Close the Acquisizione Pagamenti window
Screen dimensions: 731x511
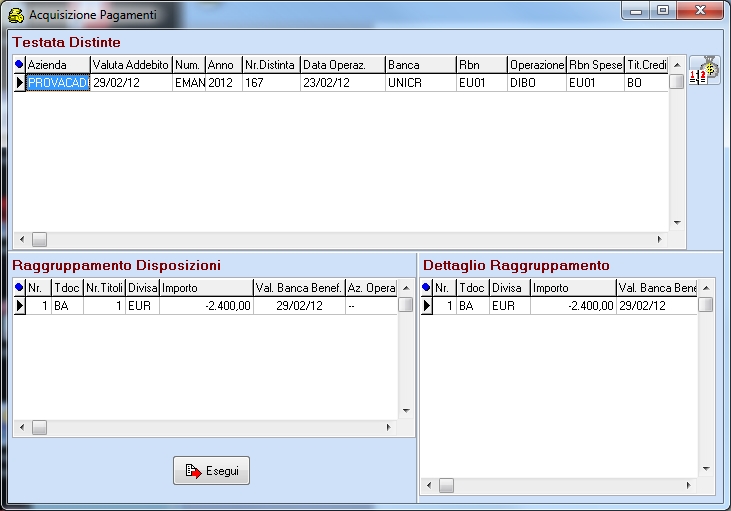pyautogui.click(x=700, y=10)
